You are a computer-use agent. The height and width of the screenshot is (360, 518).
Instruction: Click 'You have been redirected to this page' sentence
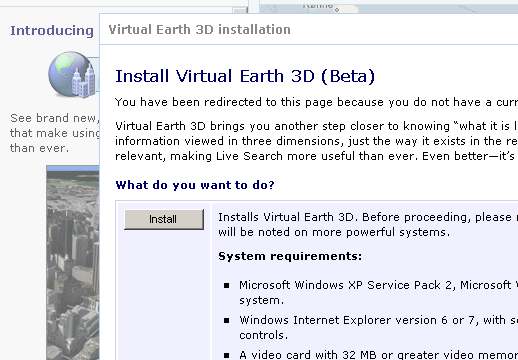tap(316, 102)
